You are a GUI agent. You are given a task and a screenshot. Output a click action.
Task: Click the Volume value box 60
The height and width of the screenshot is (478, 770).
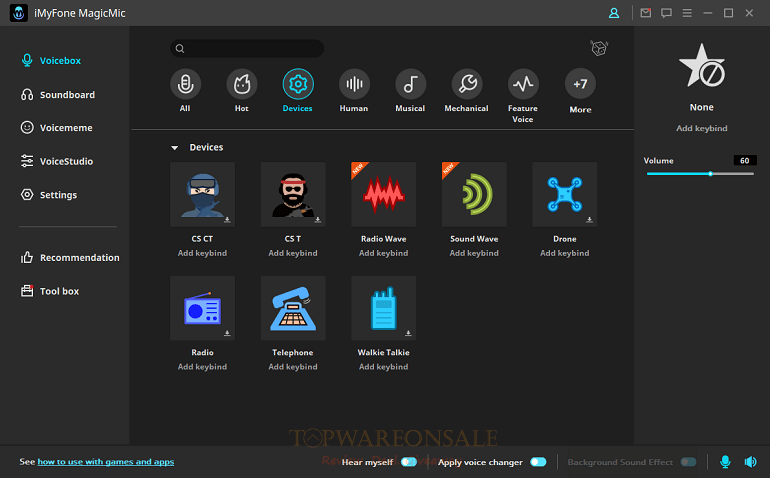coord(744,161)
